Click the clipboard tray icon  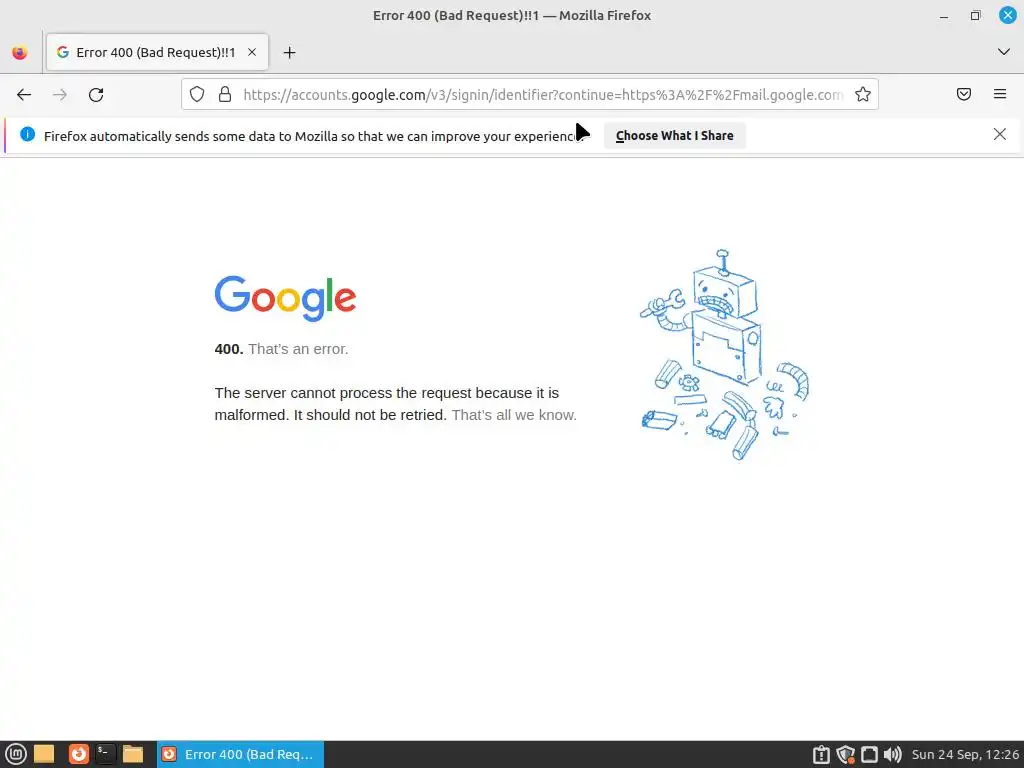coord(821,754)
